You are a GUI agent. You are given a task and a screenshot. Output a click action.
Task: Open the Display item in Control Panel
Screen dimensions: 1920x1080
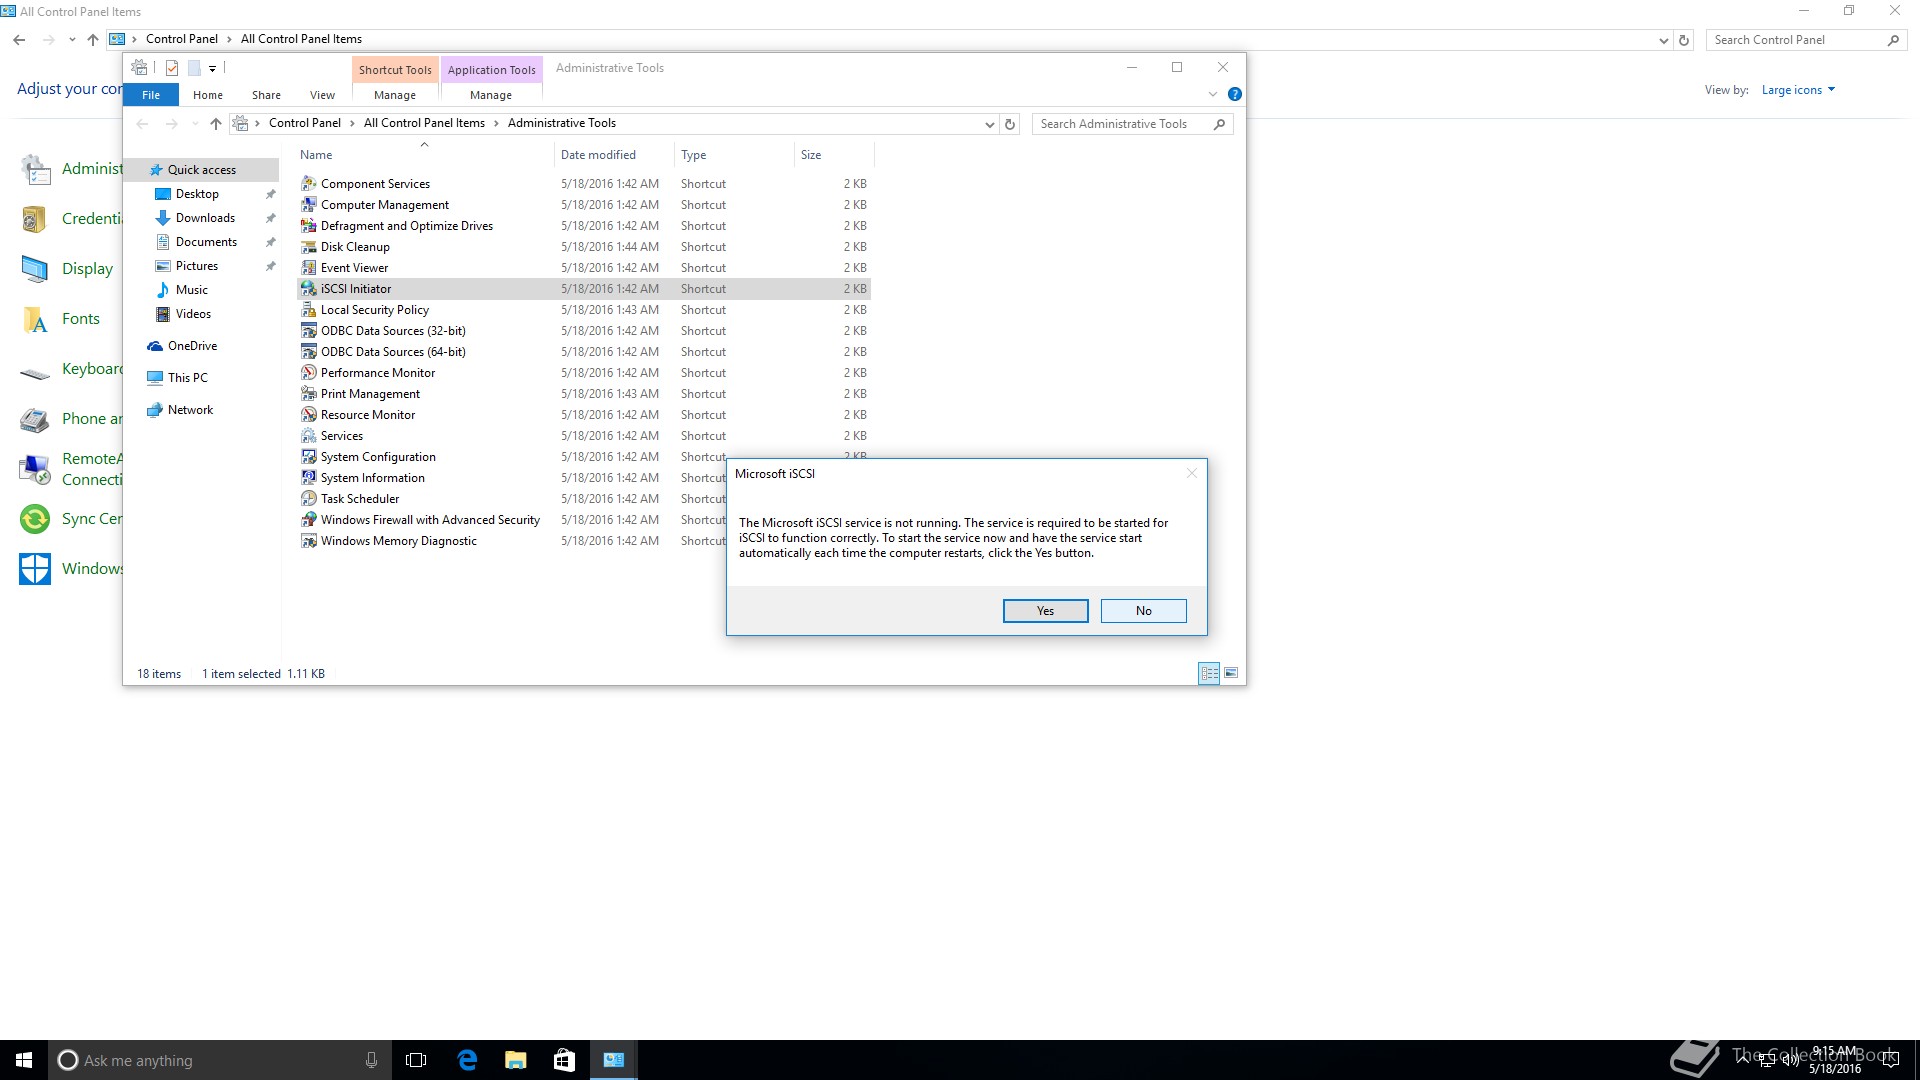[x=87, y=269]
